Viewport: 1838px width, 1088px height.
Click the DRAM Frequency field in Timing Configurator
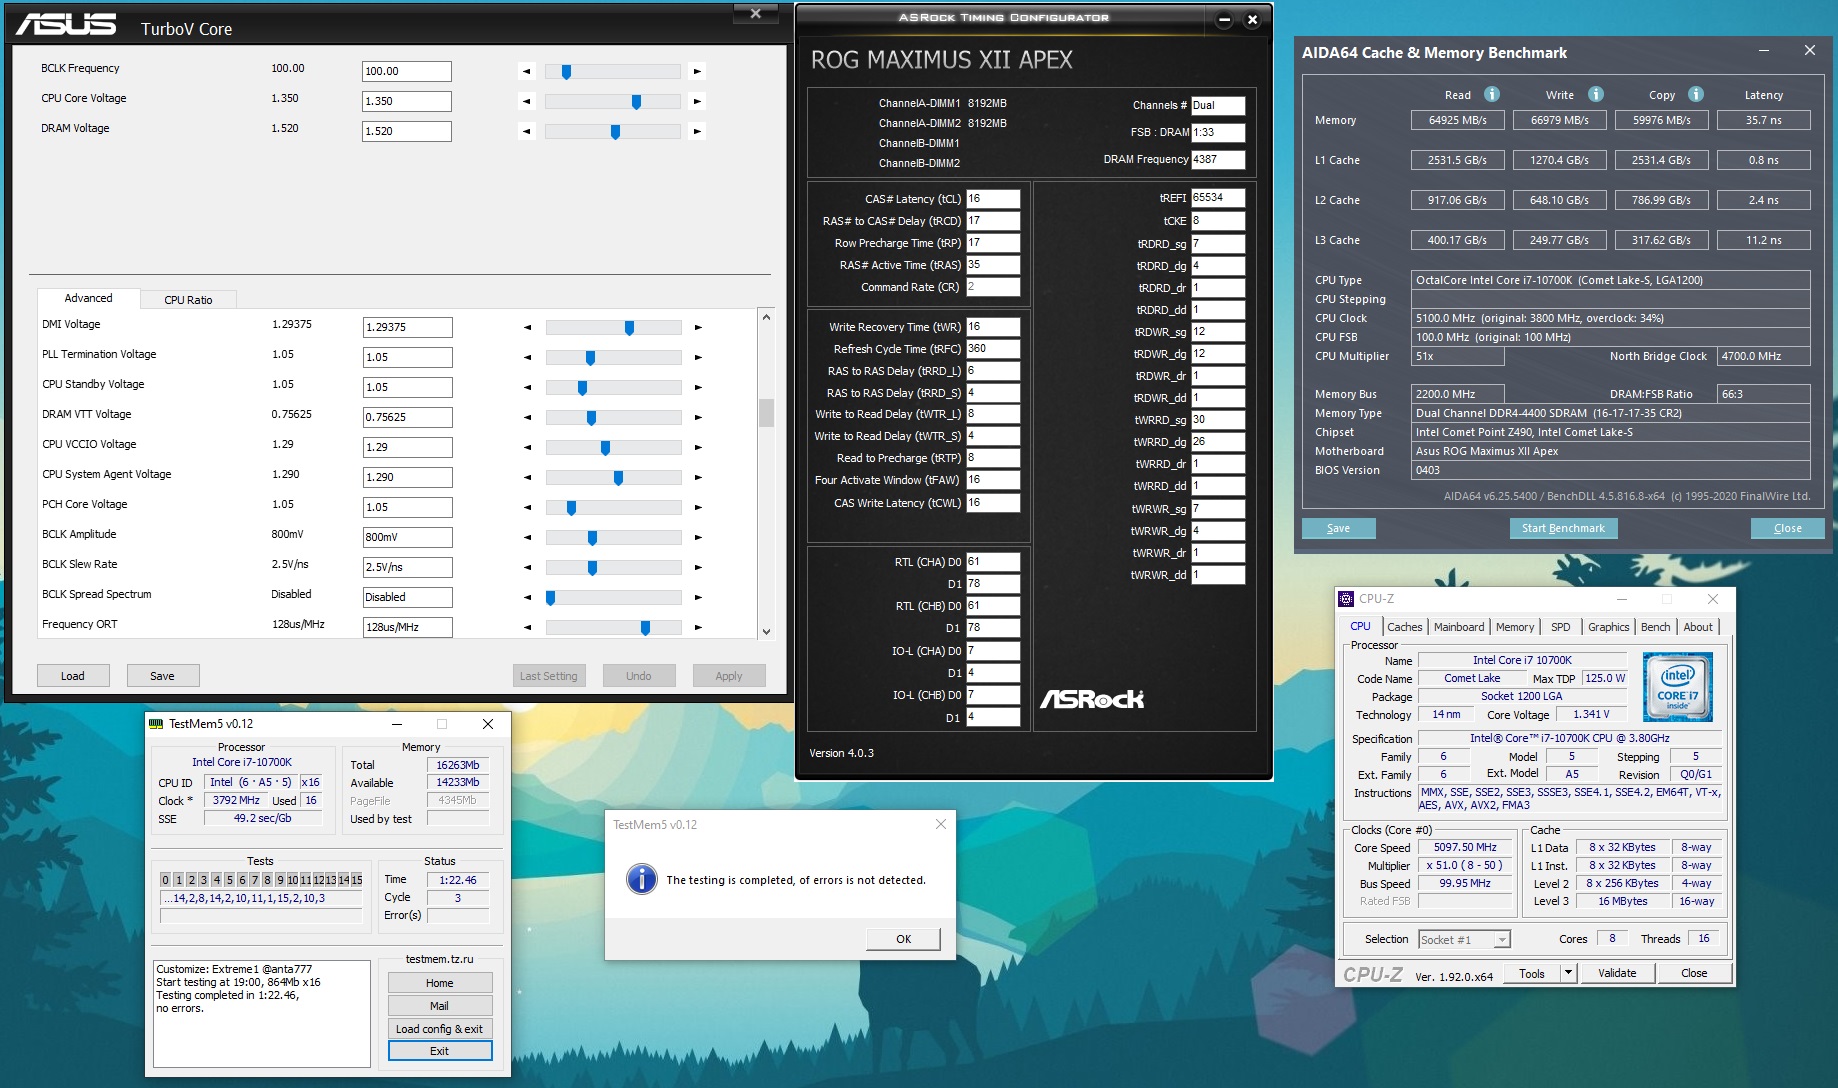pos(1218,159)
